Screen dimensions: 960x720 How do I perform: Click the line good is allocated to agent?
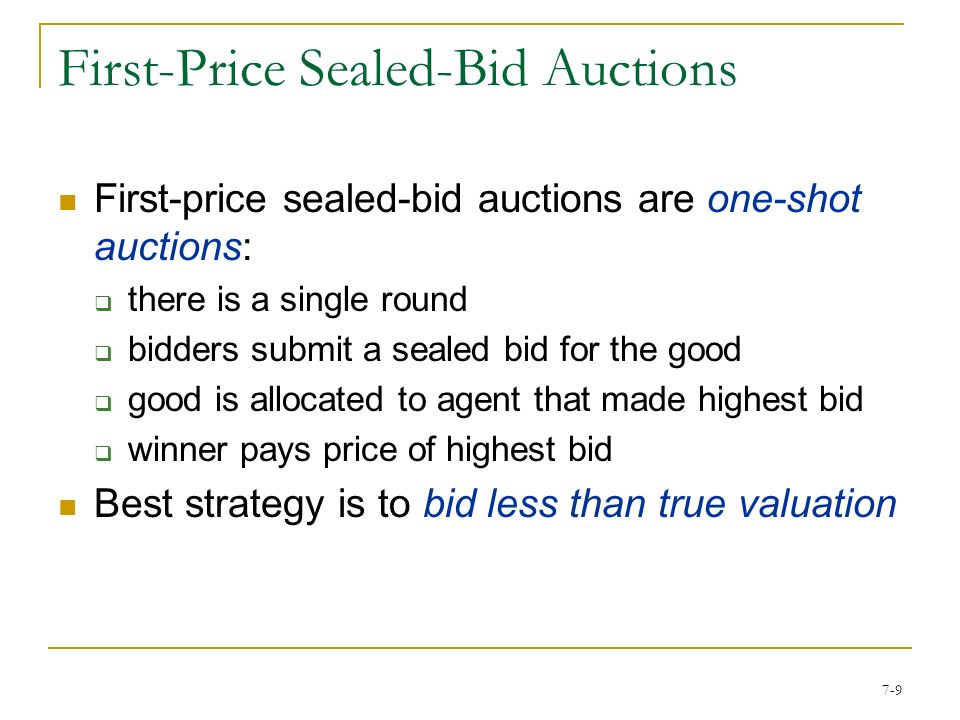[x=495, y=400]
